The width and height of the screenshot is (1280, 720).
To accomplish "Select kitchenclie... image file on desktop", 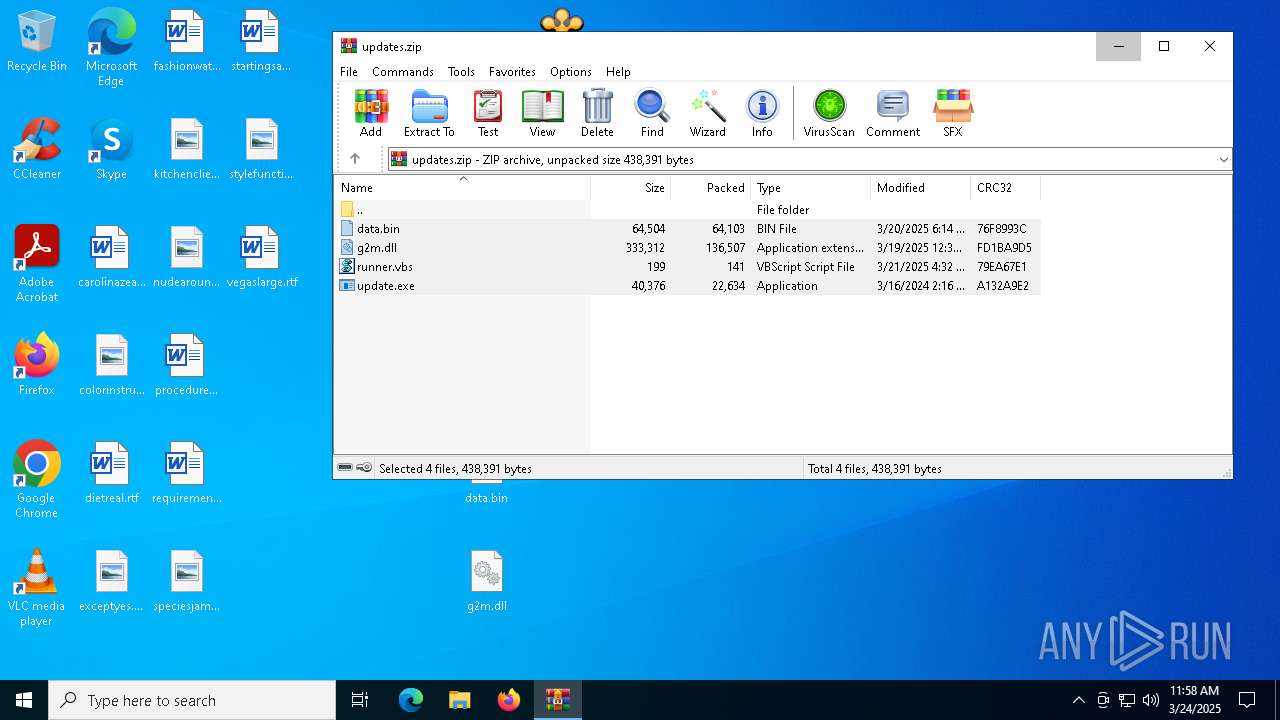I will tap(187, 149).
